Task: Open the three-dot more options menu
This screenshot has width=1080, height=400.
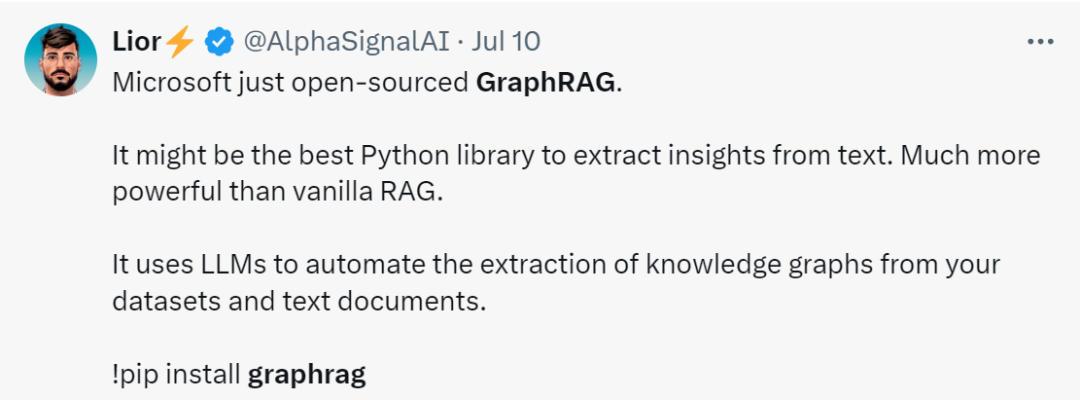Action: (x=1040, y=42)
